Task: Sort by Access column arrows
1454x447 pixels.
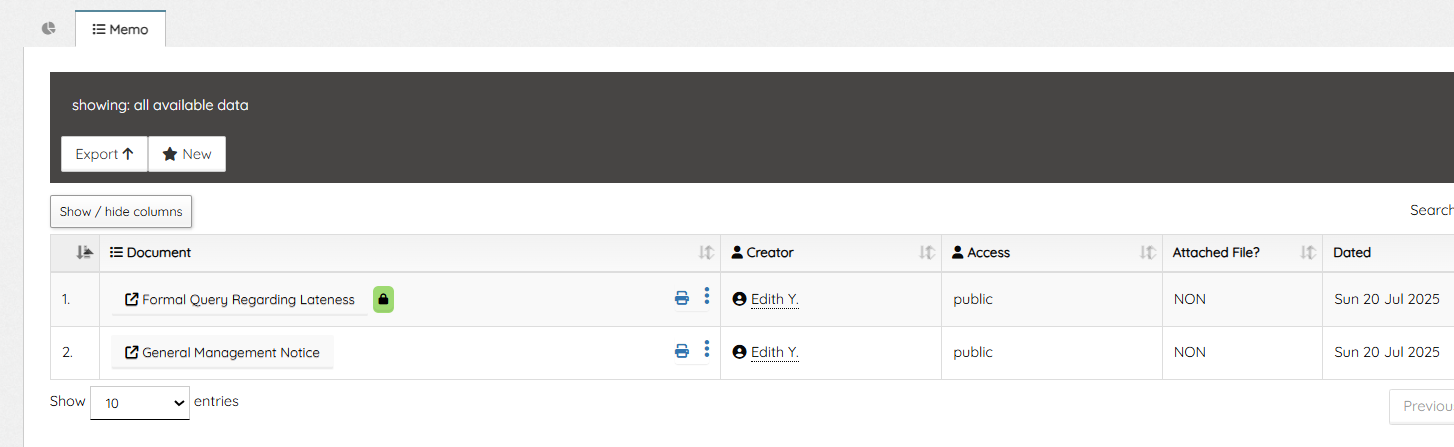Action: (1148, 253)
